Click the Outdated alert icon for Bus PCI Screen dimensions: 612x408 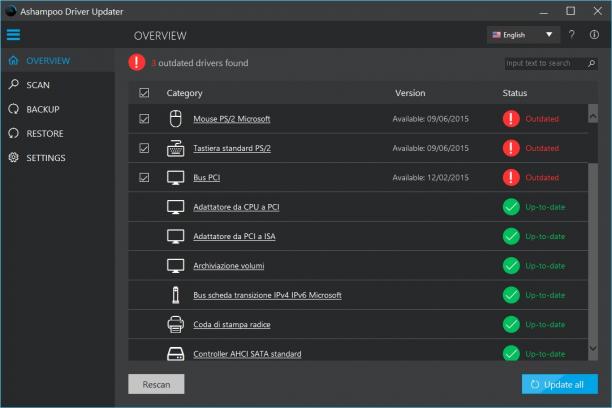click(x=511, y=178)
